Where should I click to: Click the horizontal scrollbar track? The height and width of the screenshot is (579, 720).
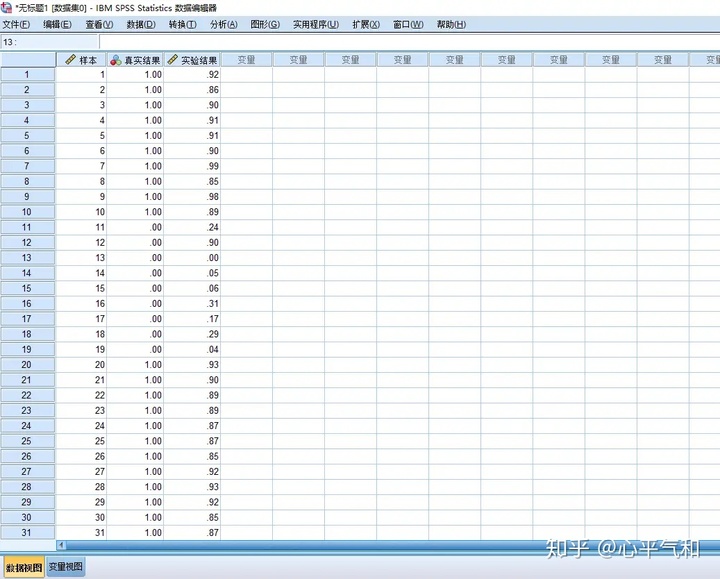click(393, 545)
